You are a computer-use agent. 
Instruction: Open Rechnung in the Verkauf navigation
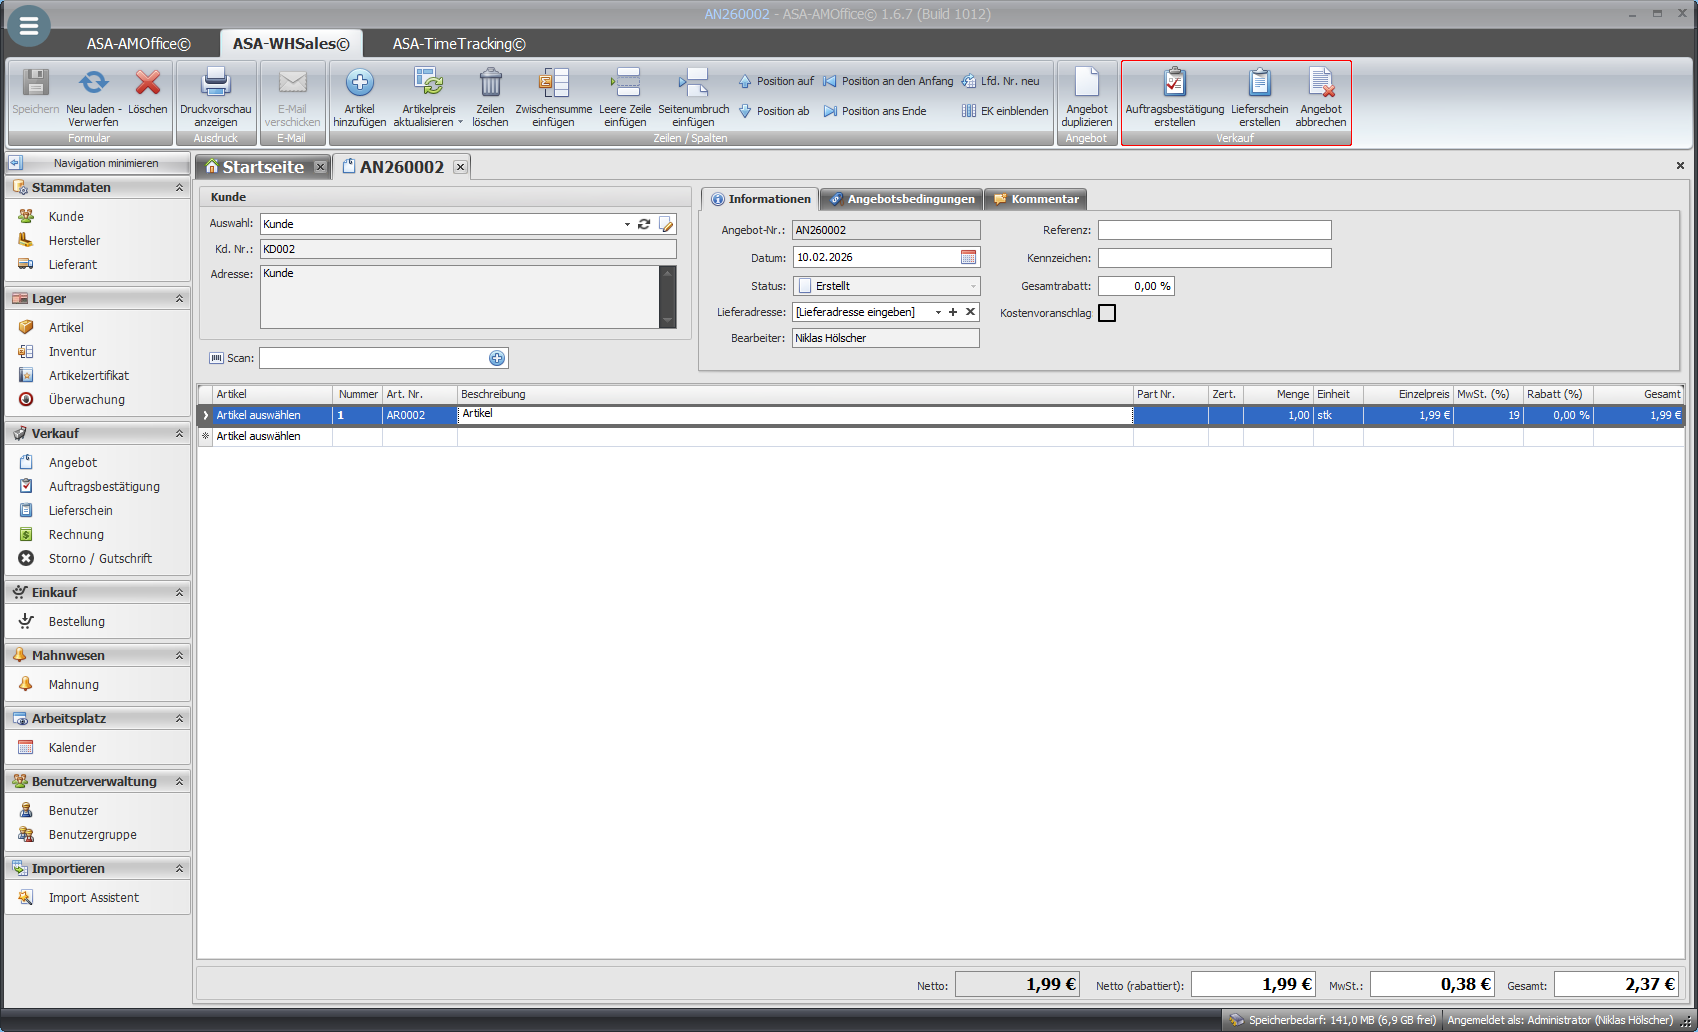(76, 535)
